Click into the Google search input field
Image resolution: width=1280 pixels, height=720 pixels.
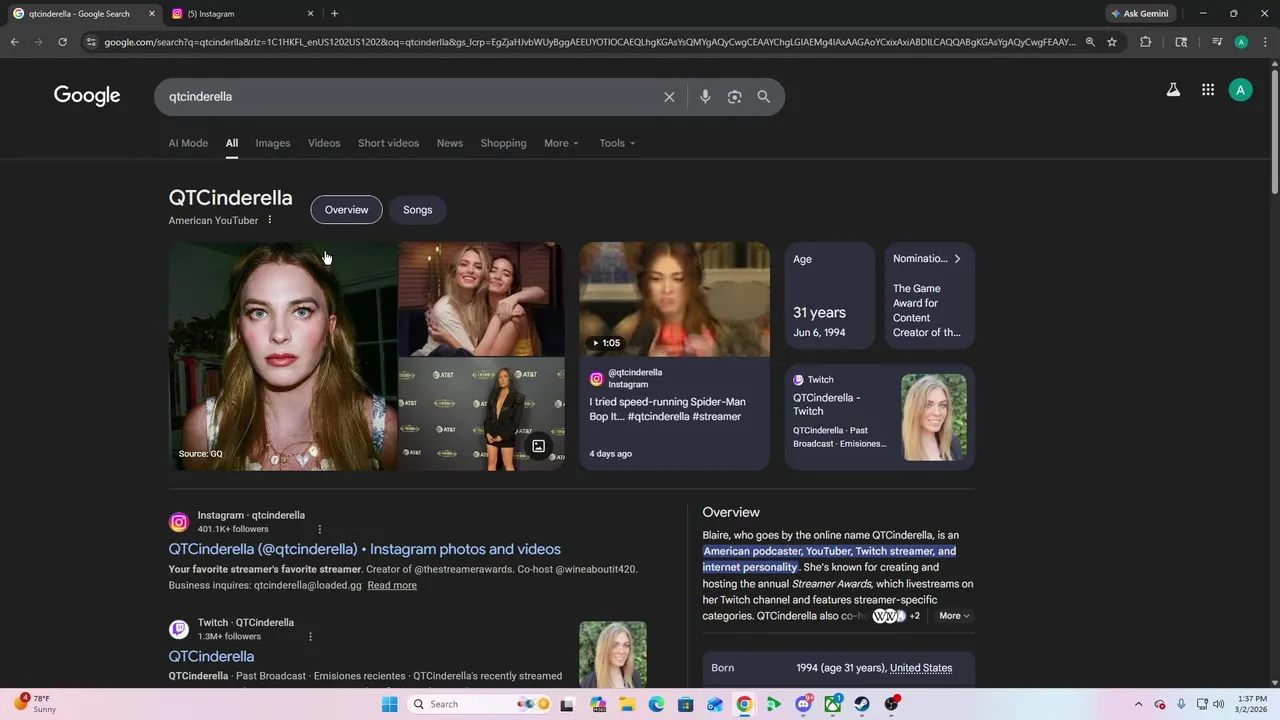[410, 97]
